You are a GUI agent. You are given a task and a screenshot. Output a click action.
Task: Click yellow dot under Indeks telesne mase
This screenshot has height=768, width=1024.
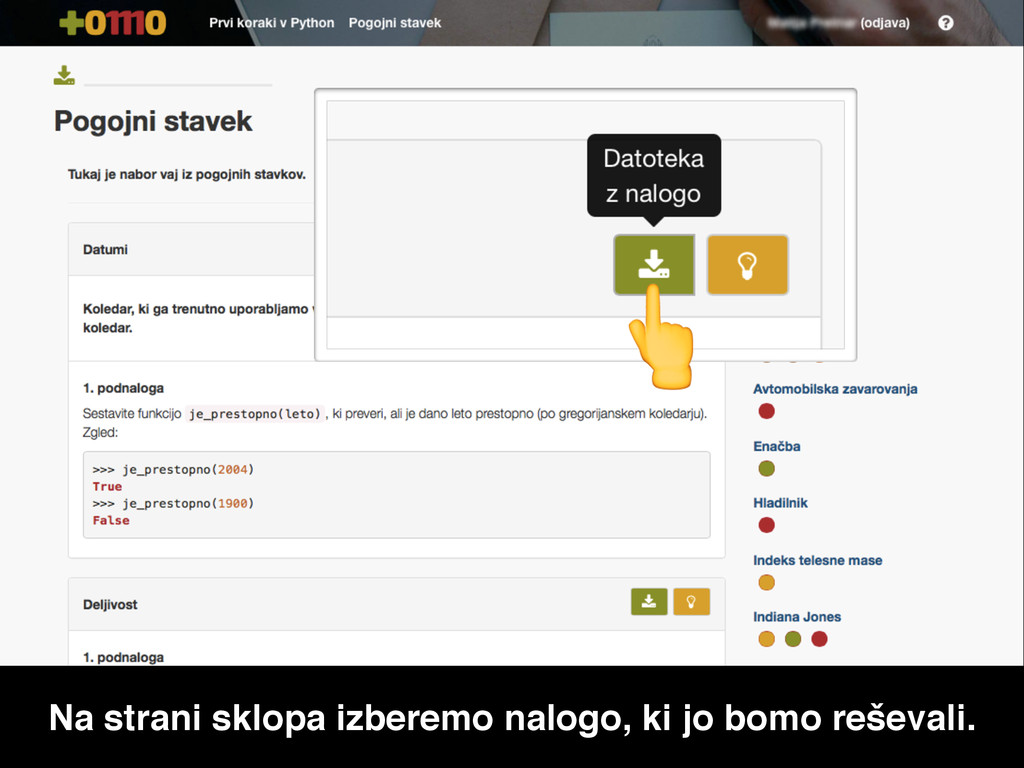coord(767,582)
